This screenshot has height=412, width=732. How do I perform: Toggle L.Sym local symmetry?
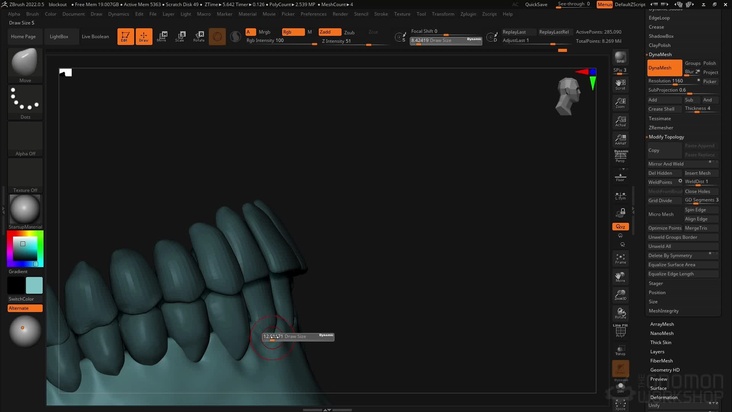[x=620, y=196]
